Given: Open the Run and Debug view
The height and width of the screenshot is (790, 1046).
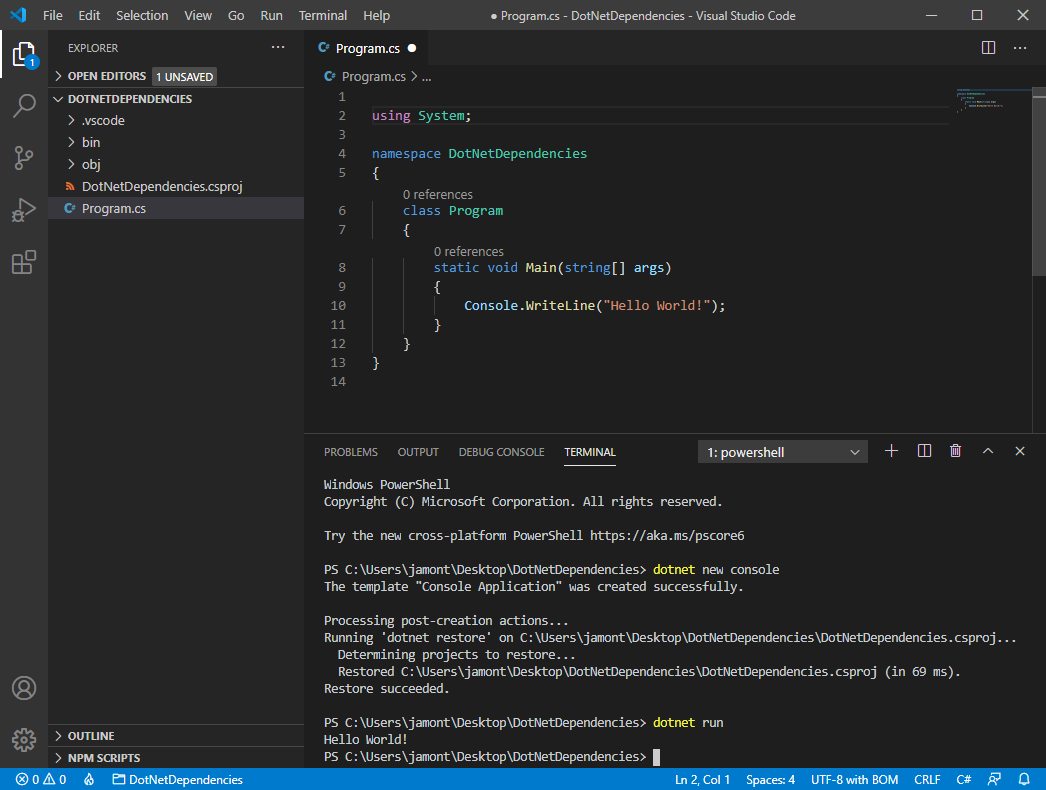Looking at the screenshot, I should (24, 210).
